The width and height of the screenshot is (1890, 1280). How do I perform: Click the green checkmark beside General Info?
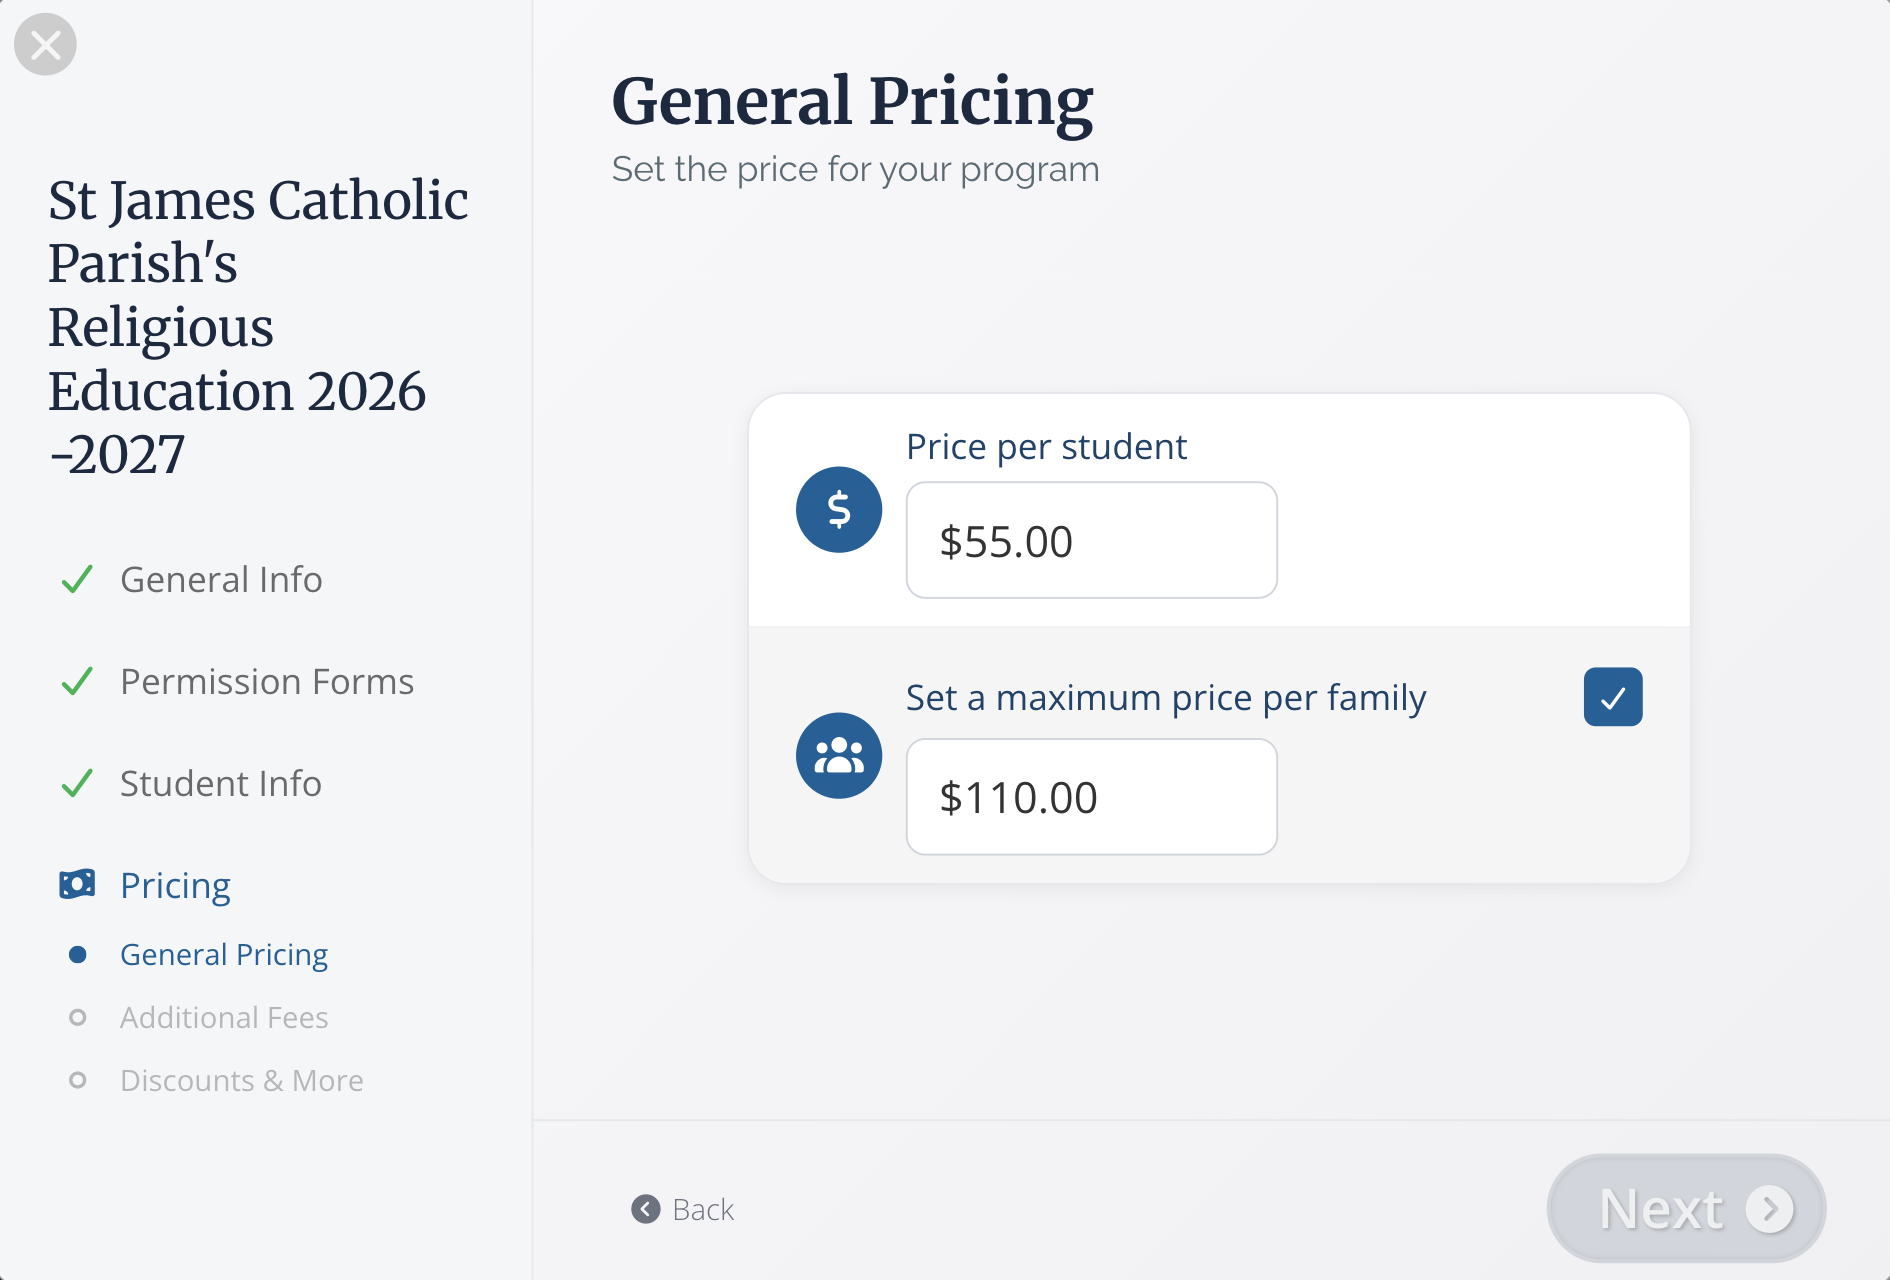pos(77,579)
